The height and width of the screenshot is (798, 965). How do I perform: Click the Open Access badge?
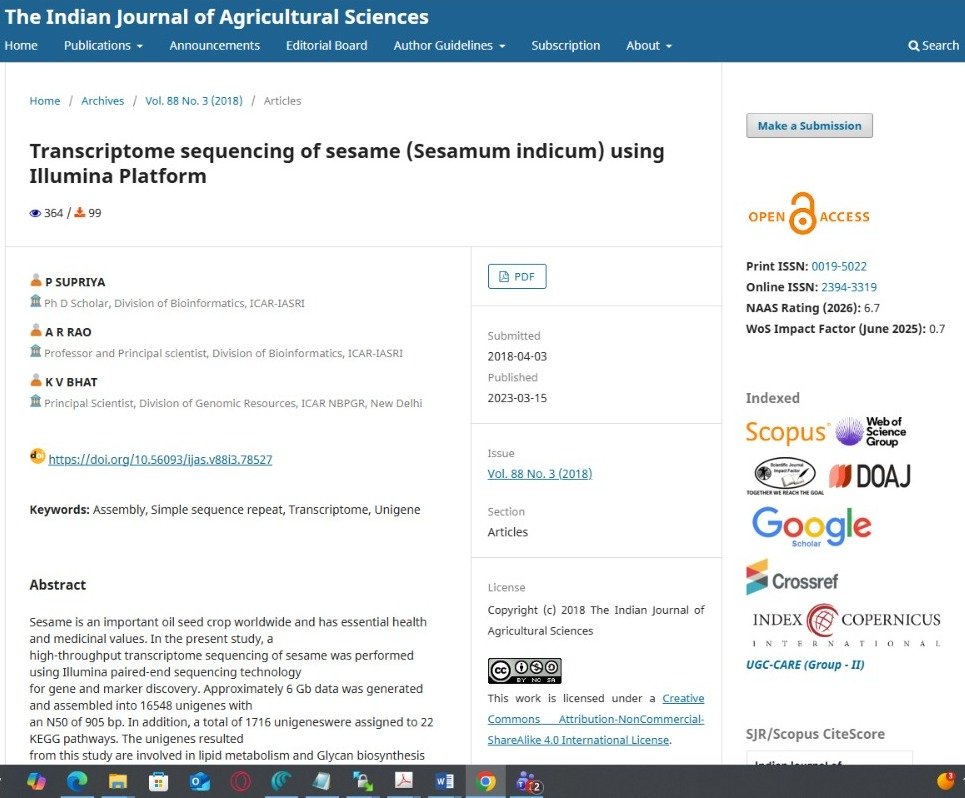pyautogui.click(x=807, y=216)
